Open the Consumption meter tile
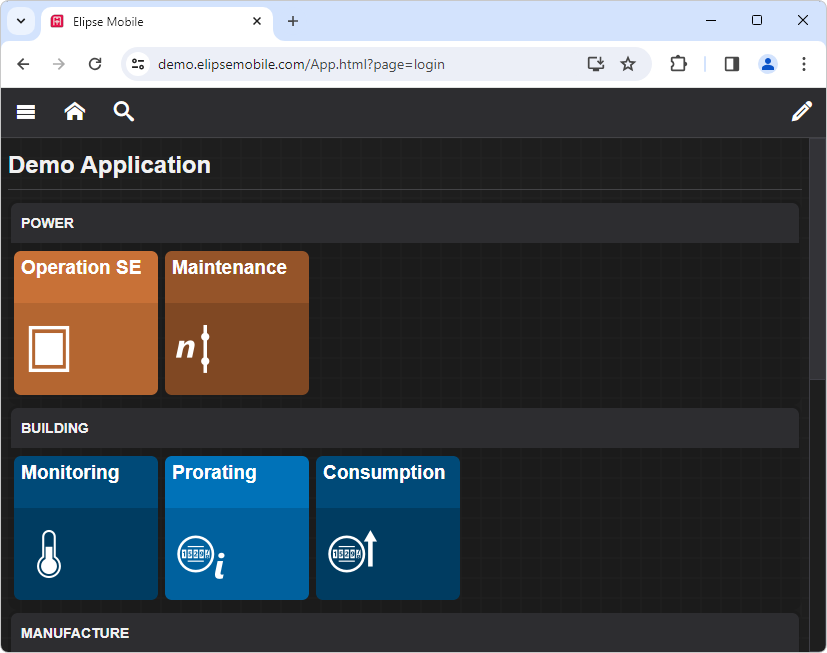This screenshot has height=653, width=827. 388,528
